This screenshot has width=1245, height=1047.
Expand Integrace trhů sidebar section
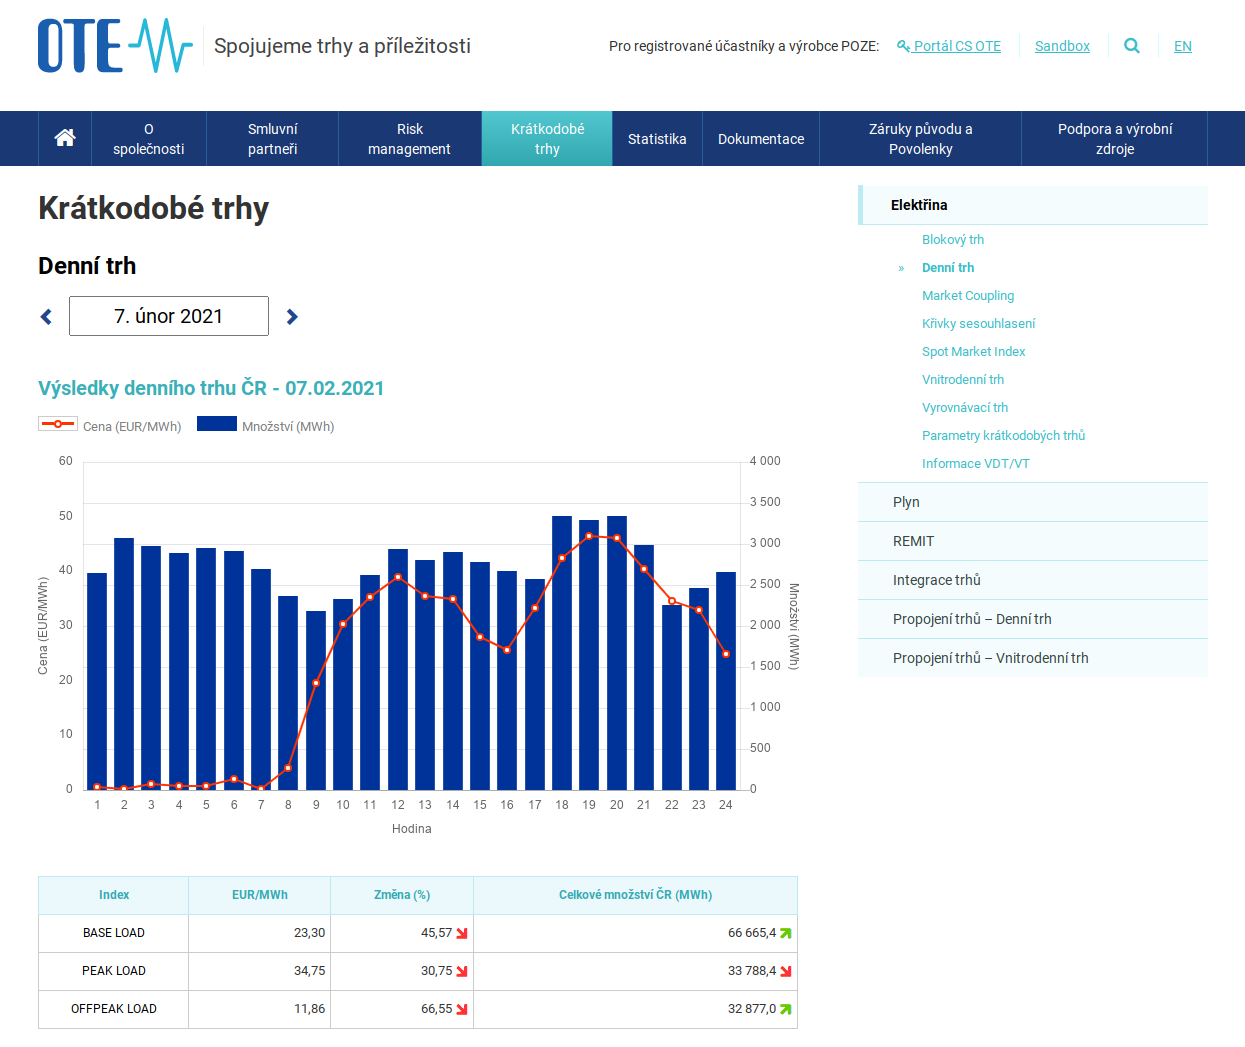pos(936,580)
